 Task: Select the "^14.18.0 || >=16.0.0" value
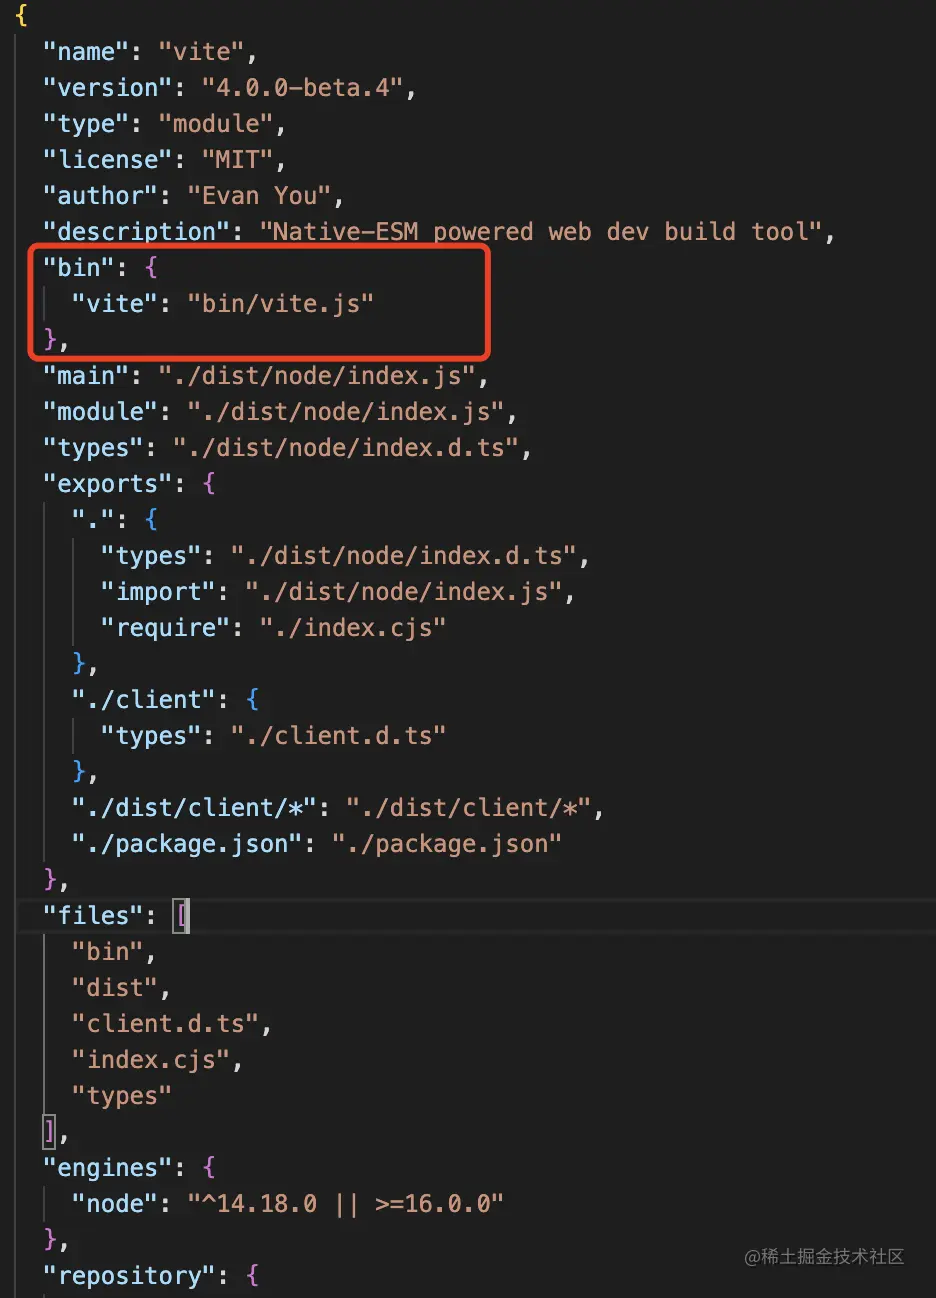(x=346, y=1204)
